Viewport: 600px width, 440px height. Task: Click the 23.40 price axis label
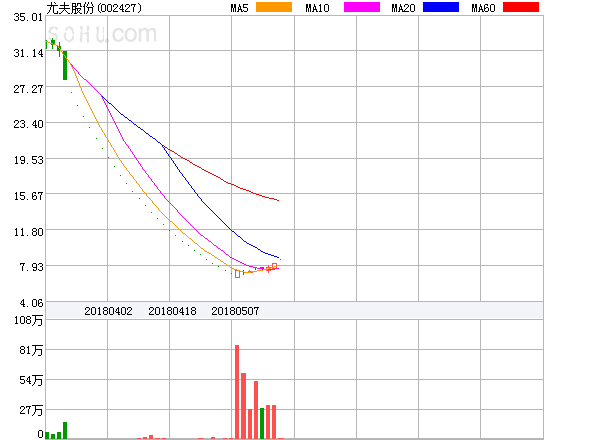click(28, 124)
